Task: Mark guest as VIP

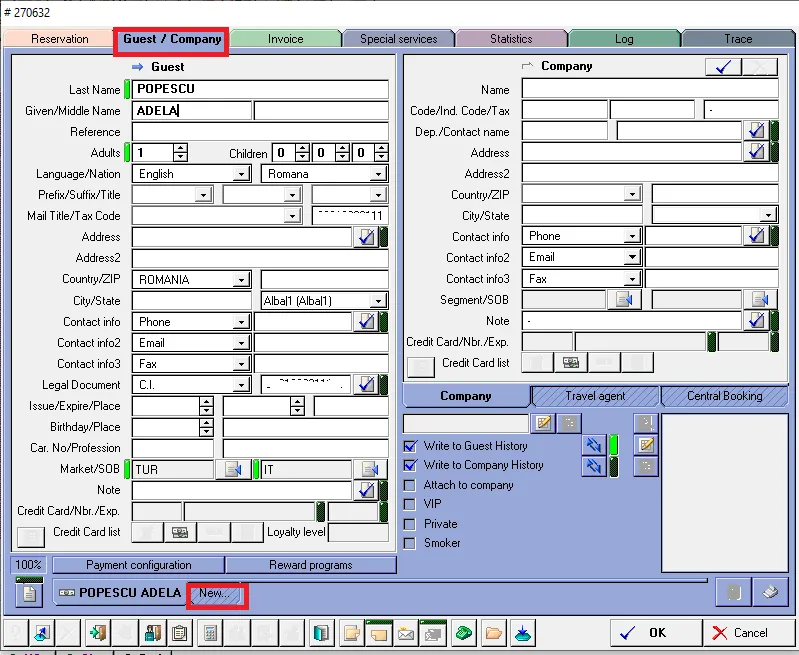Action: tap(410, 505)
